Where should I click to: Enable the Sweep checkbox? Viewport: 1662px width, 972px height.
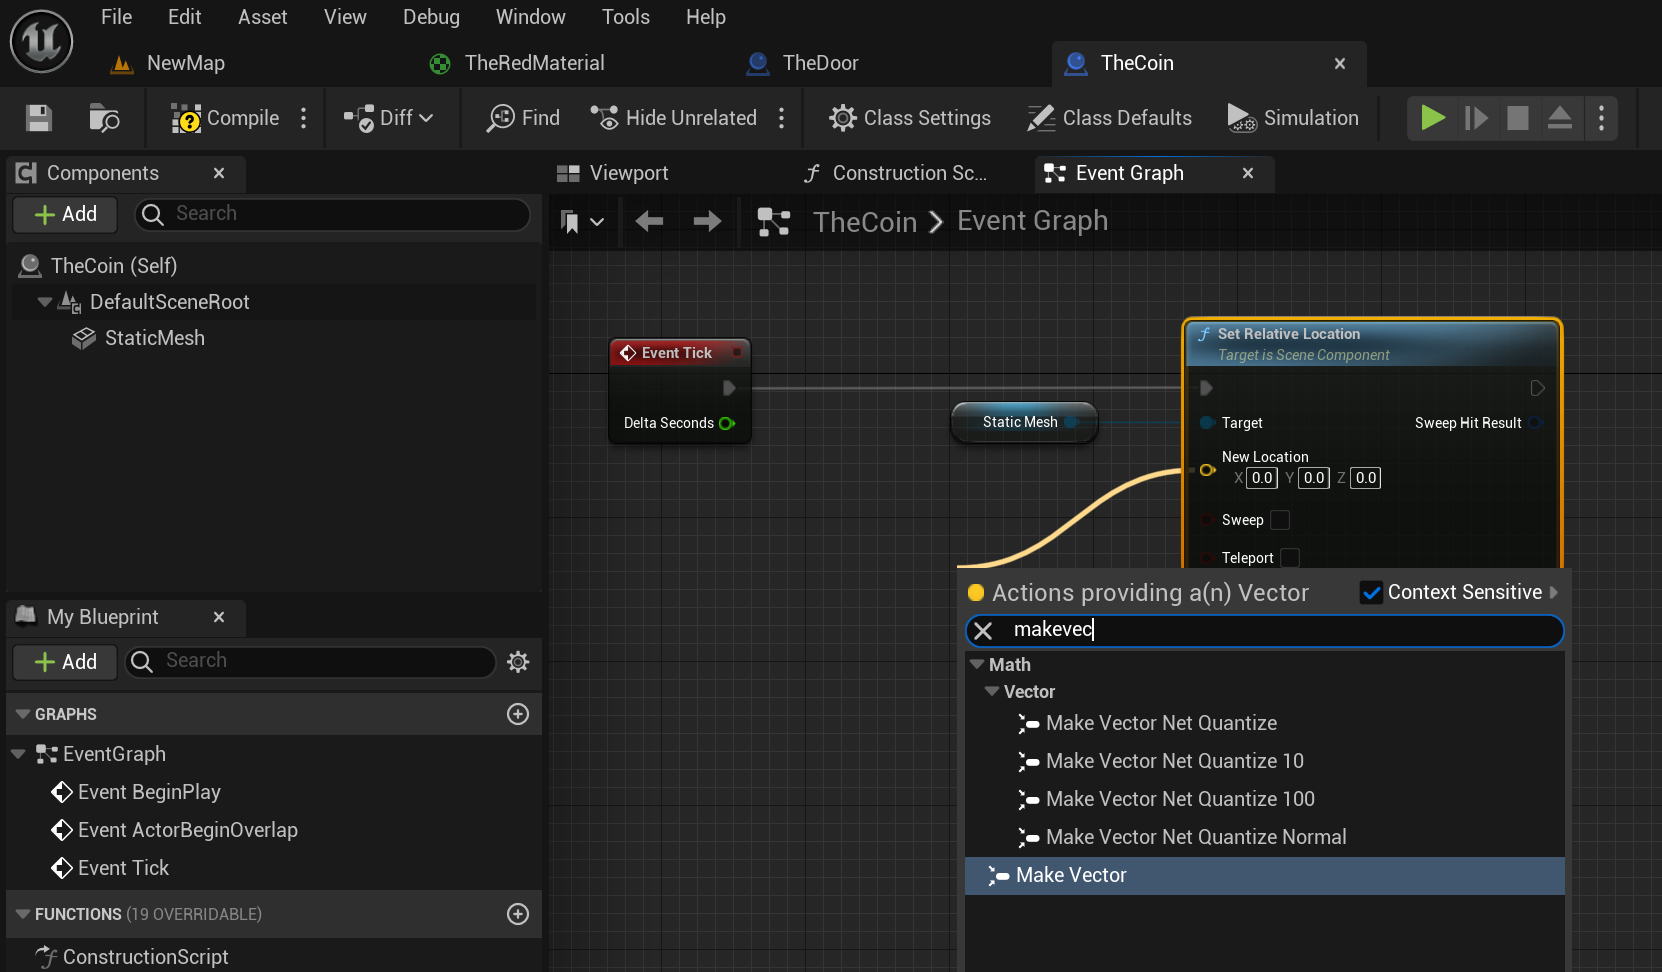pyautogui.click(x=1280, y=520)
